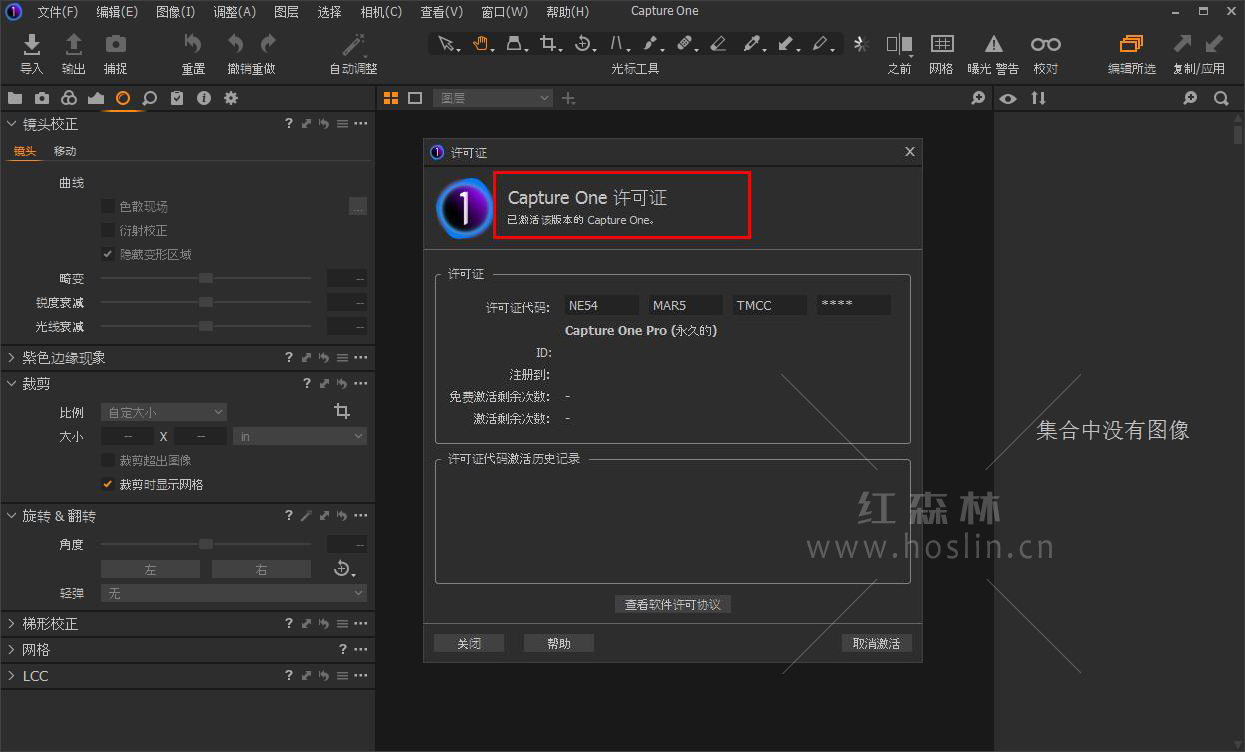1245x752 pixels.
Task: Click the 曝光警告 triangle icon
Action: (x=994, y=44)
